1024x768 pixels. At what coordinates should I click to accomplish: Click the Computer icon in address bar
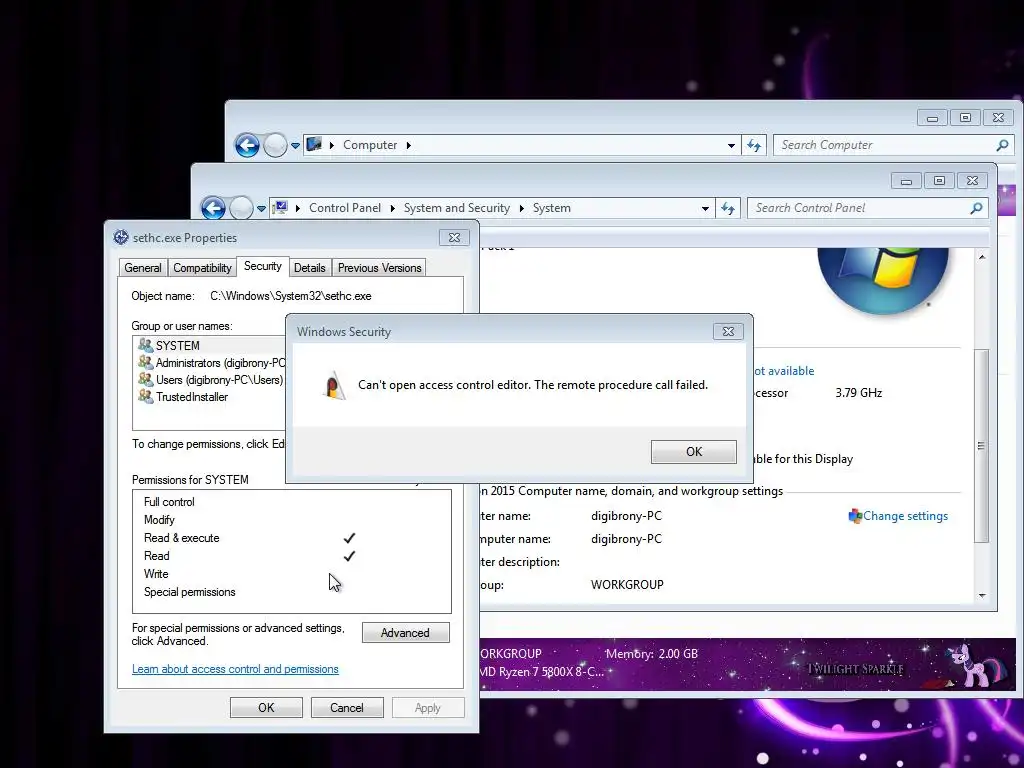pyautogui.click(x=314, y=144)
